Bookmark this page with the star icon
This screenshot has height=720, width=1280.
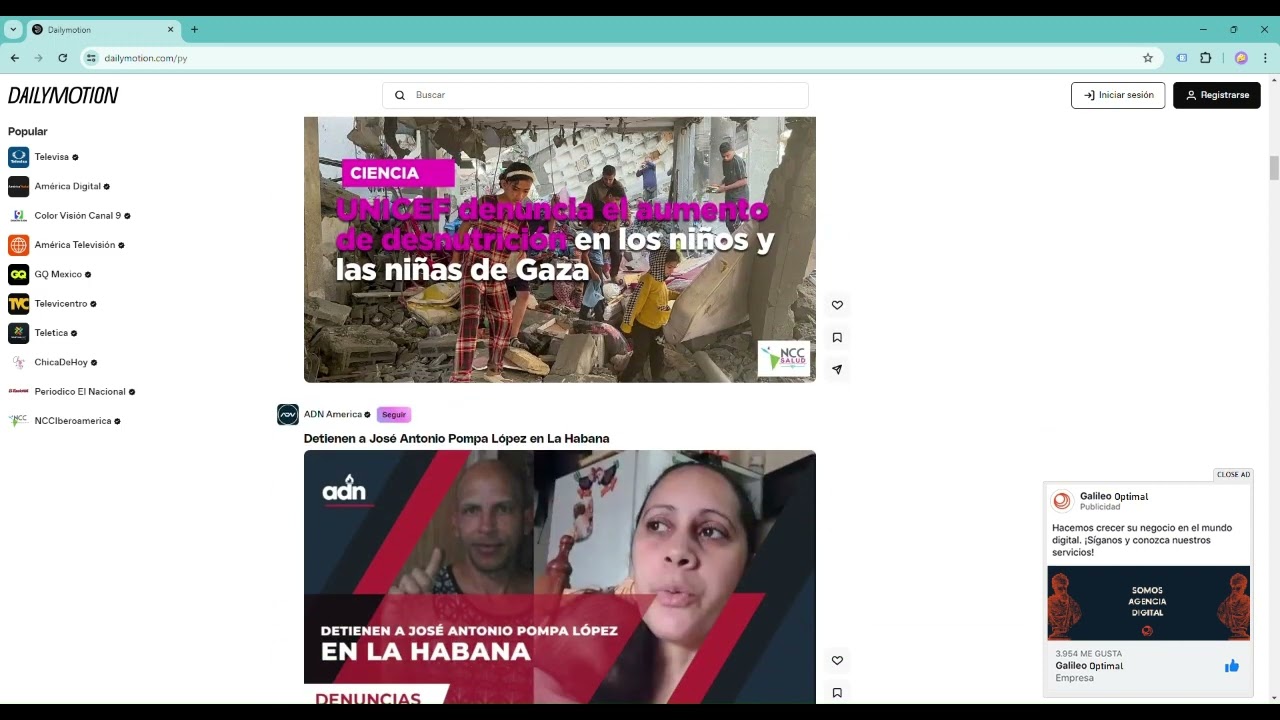[1148, 58]
